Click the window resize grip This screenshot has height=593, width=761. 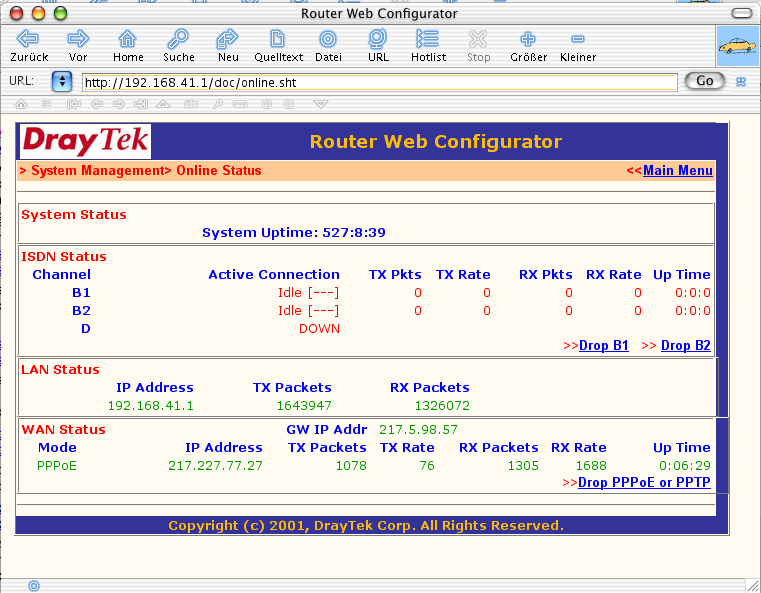pyautogui.click(x=753, y=586)
